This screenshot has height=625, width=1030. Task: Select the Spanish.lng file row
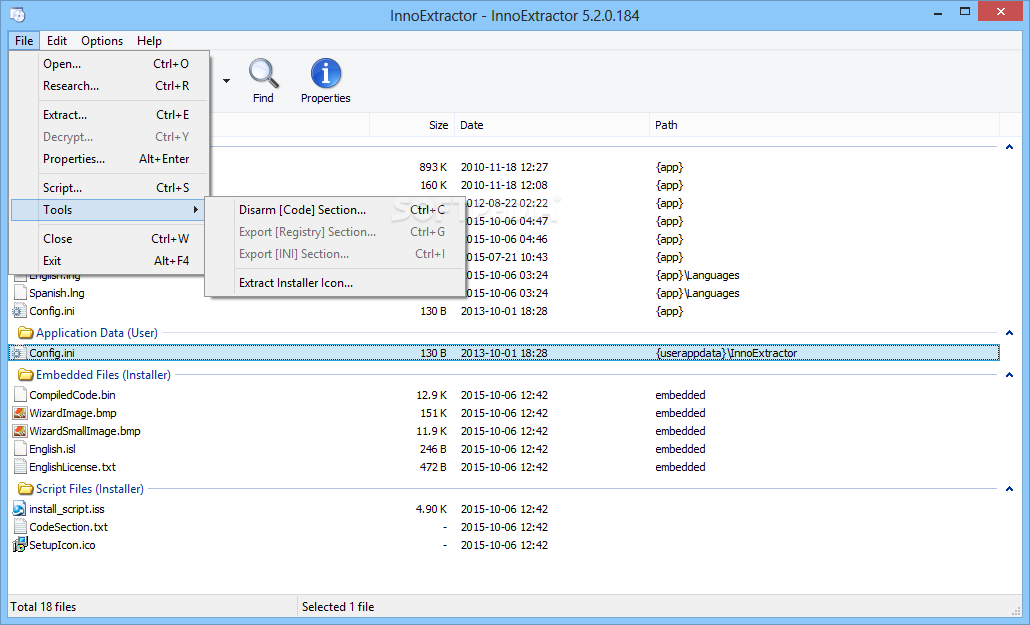[504, 293]
